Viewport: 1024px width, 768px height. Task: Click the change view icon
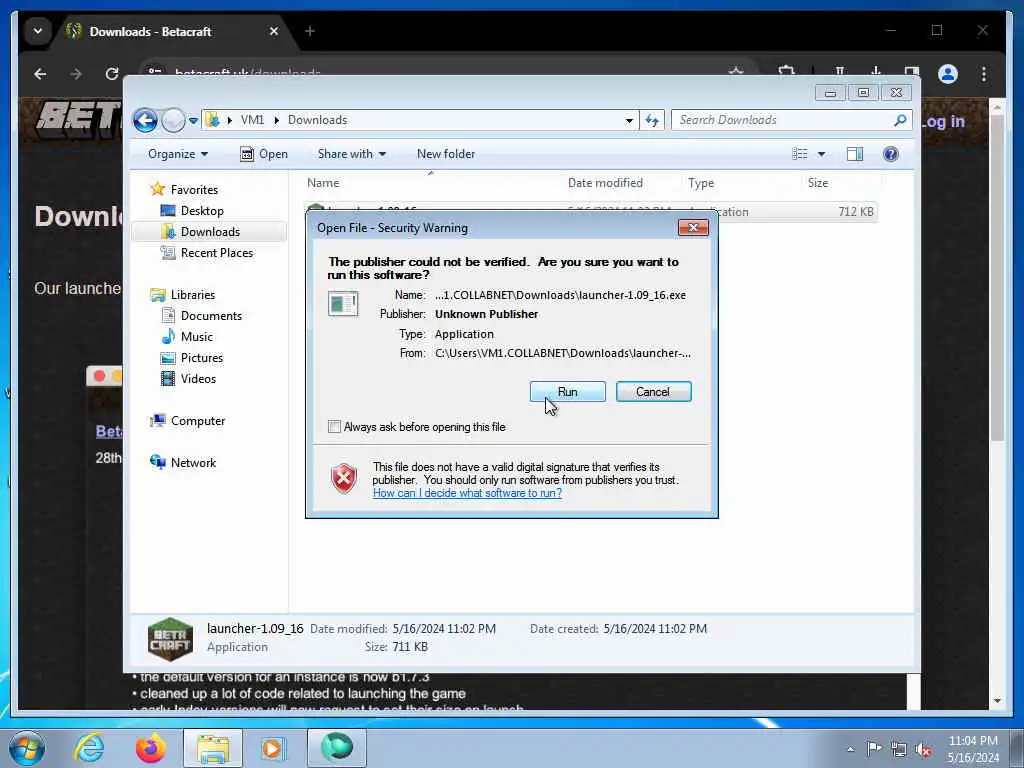tap(799, 154)
